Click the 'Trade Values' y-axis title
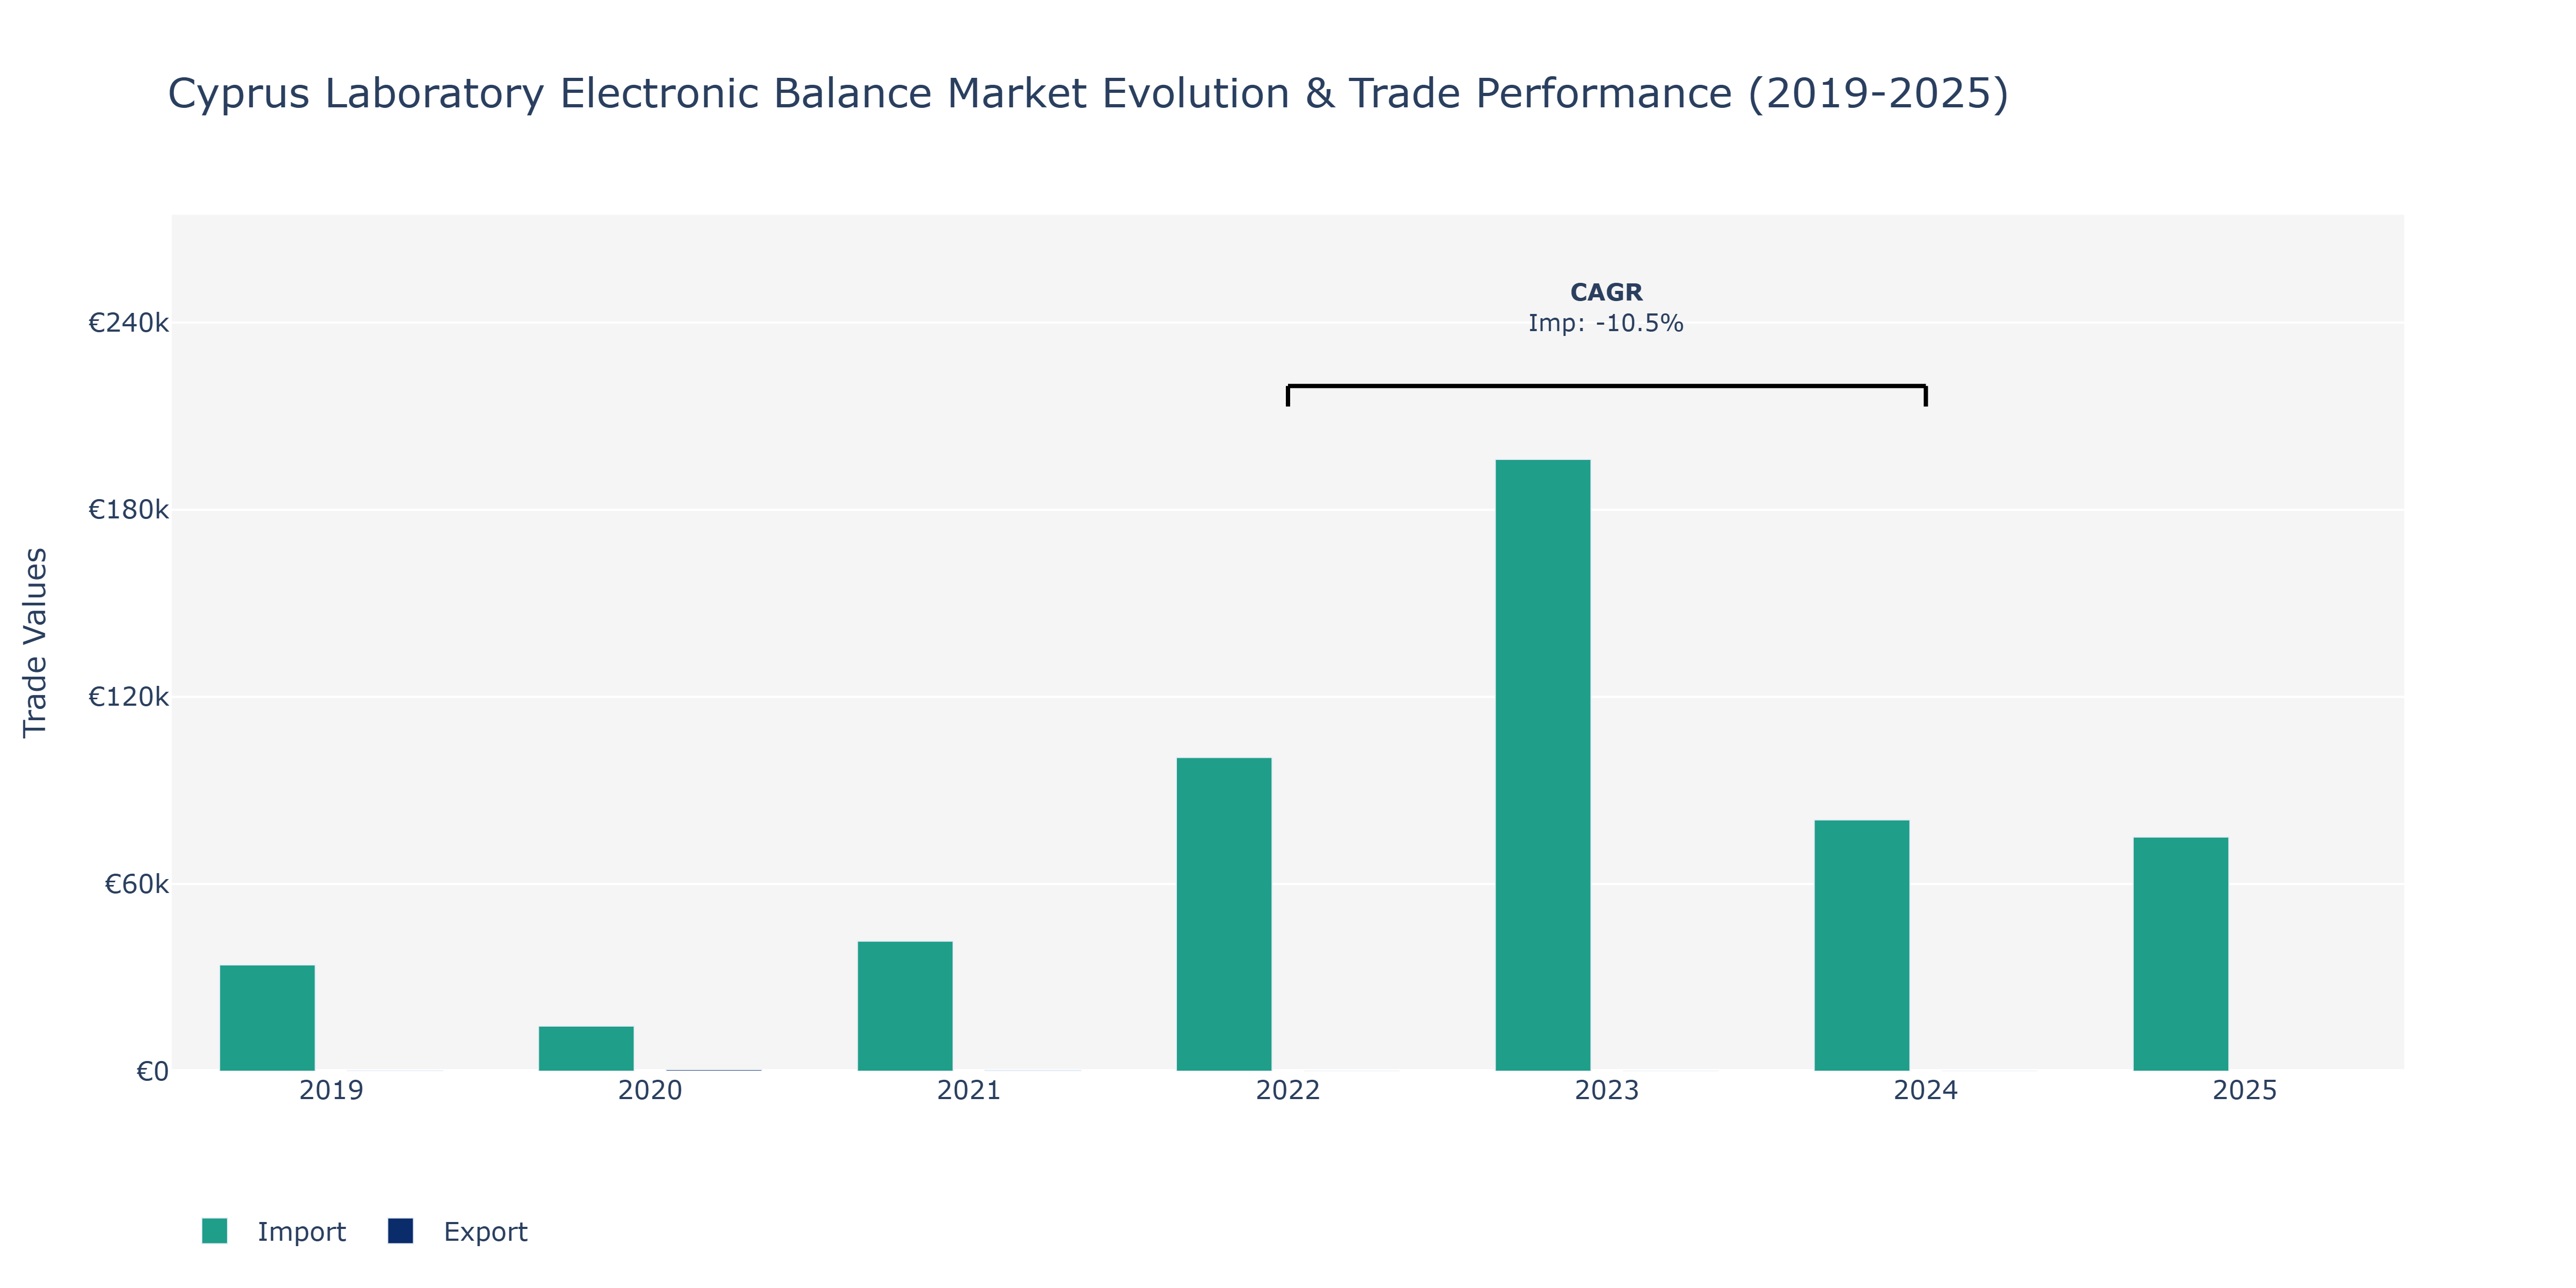The height and width of the screenshot is (1288, 2576). click(x=35, y=642)
